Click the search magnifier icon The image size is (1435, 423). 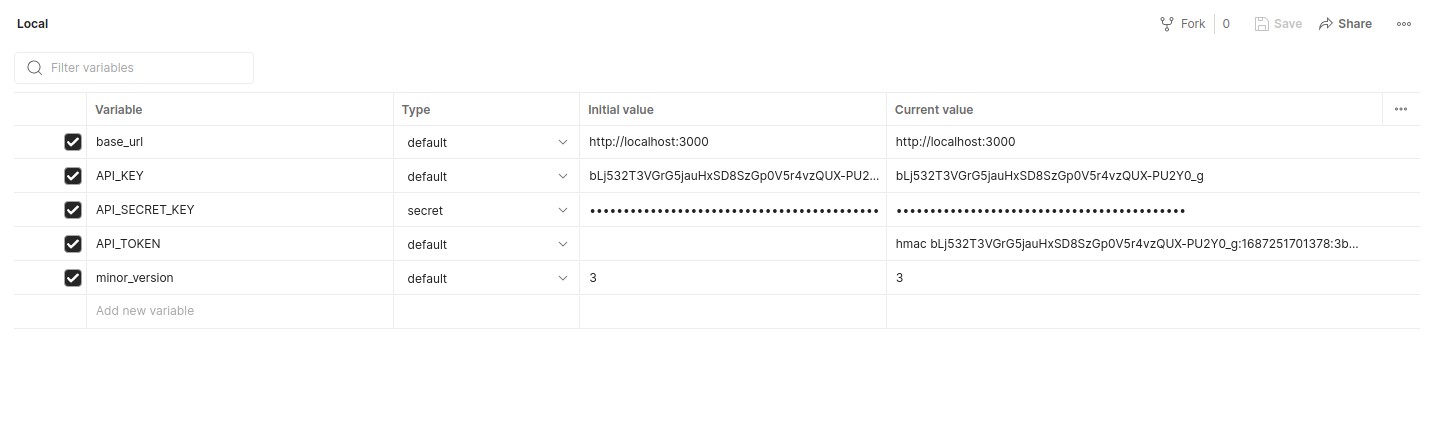(35, 68)
